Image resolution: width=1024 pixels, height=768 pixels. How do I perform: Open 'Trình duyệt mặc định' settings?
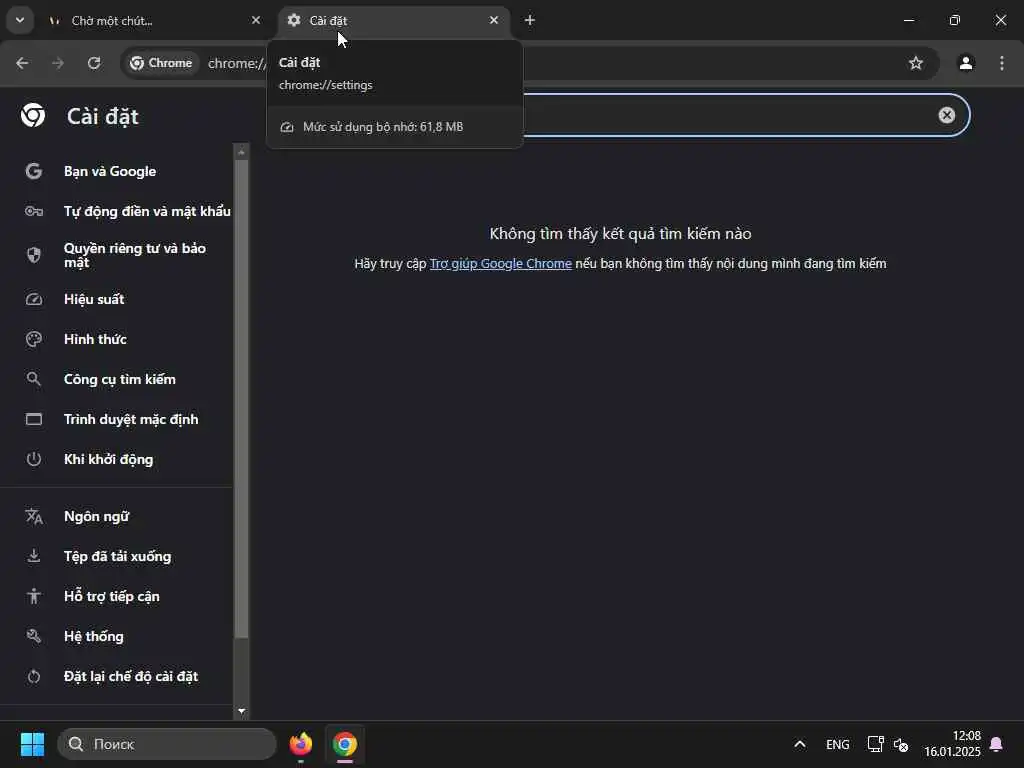tap(116, 419)
